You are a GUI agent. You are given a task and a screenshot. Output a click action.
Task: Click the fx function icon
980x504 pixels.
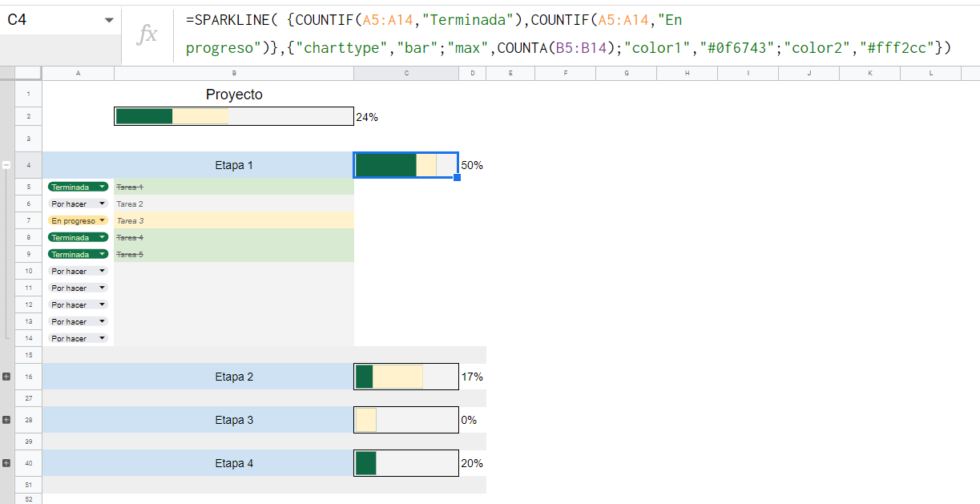[147, 35]
